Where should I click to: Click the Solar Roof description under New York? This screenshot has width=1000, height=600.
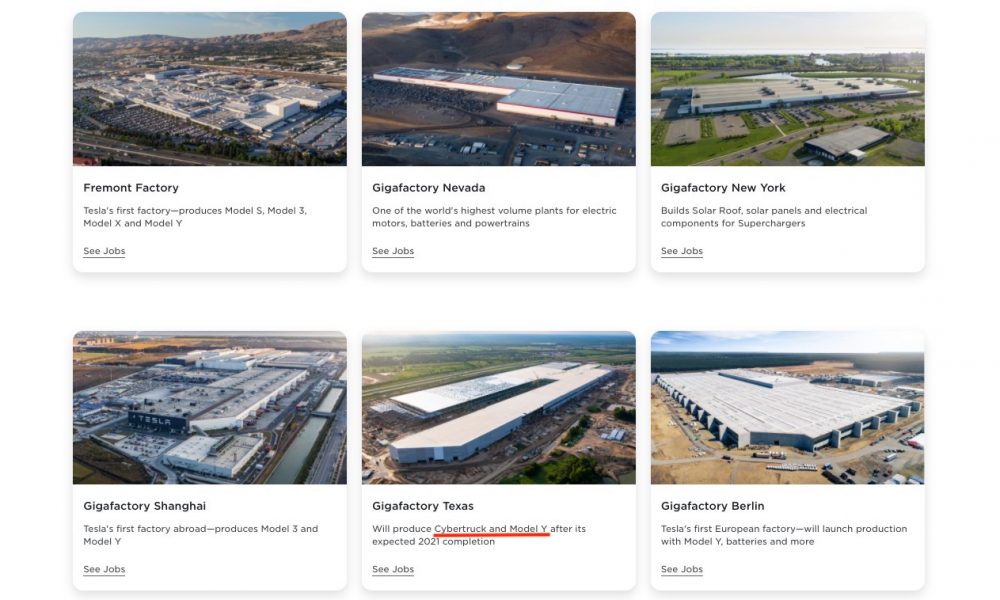[x=764, y=217]
